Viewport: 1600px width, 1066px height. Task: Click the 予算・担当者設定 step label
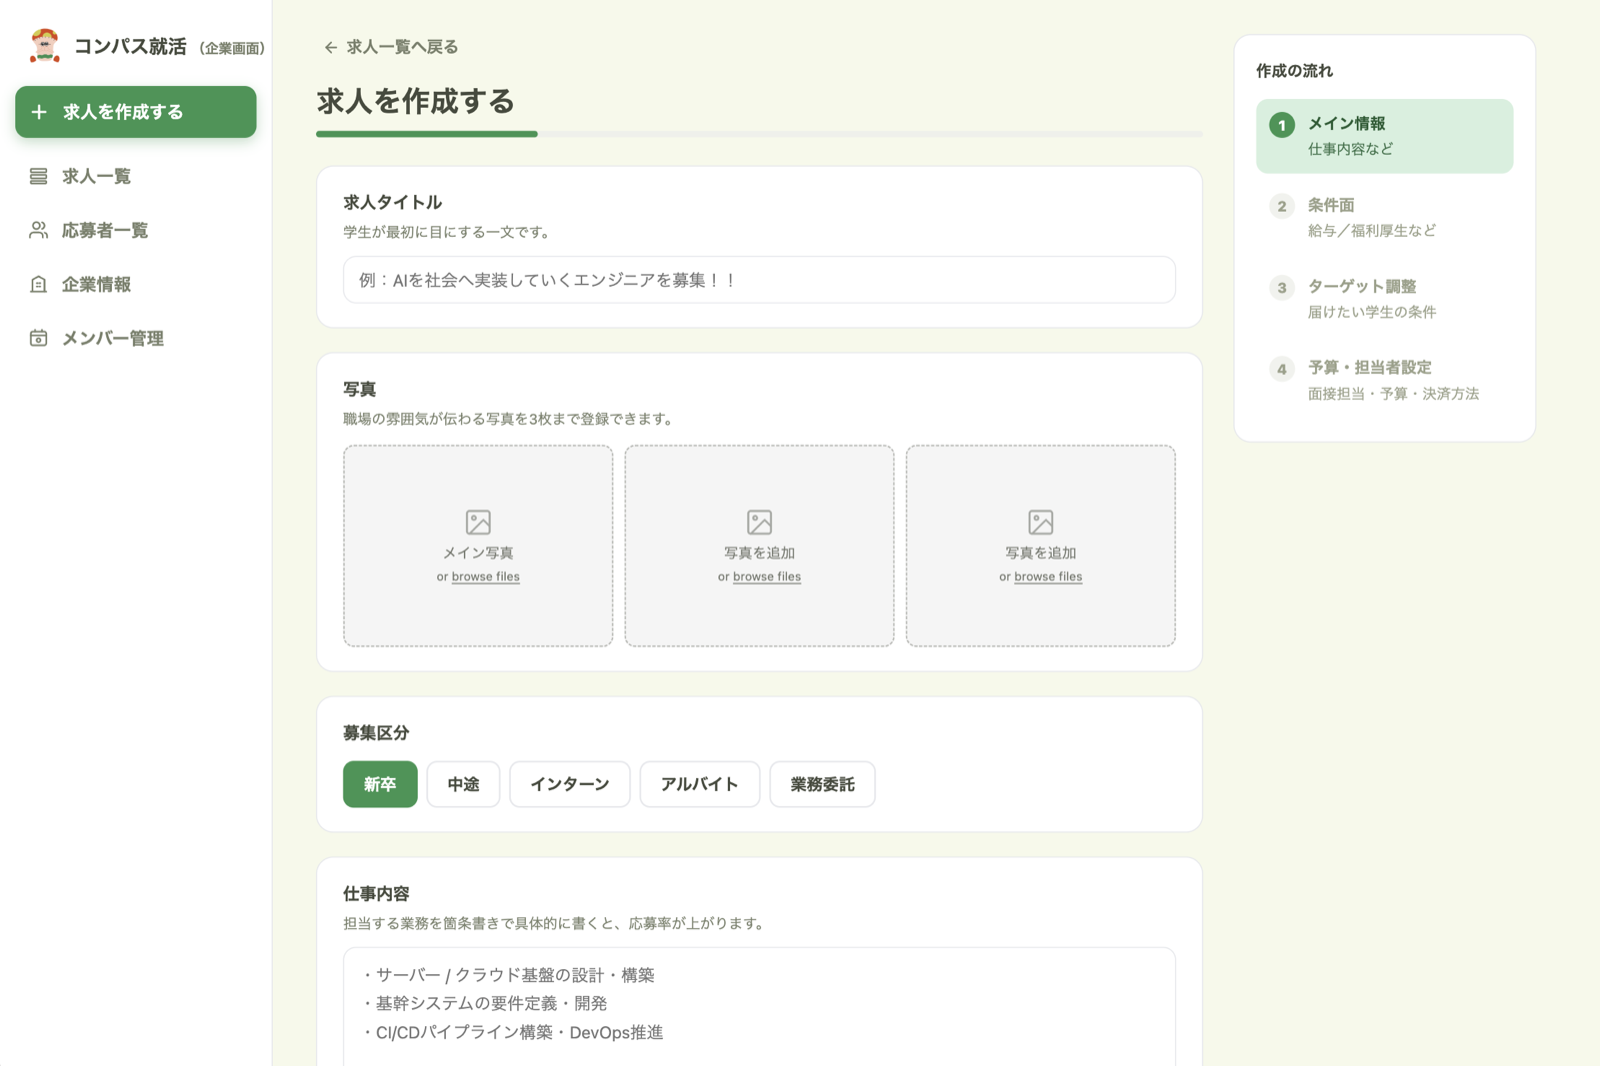[1370, 368]
